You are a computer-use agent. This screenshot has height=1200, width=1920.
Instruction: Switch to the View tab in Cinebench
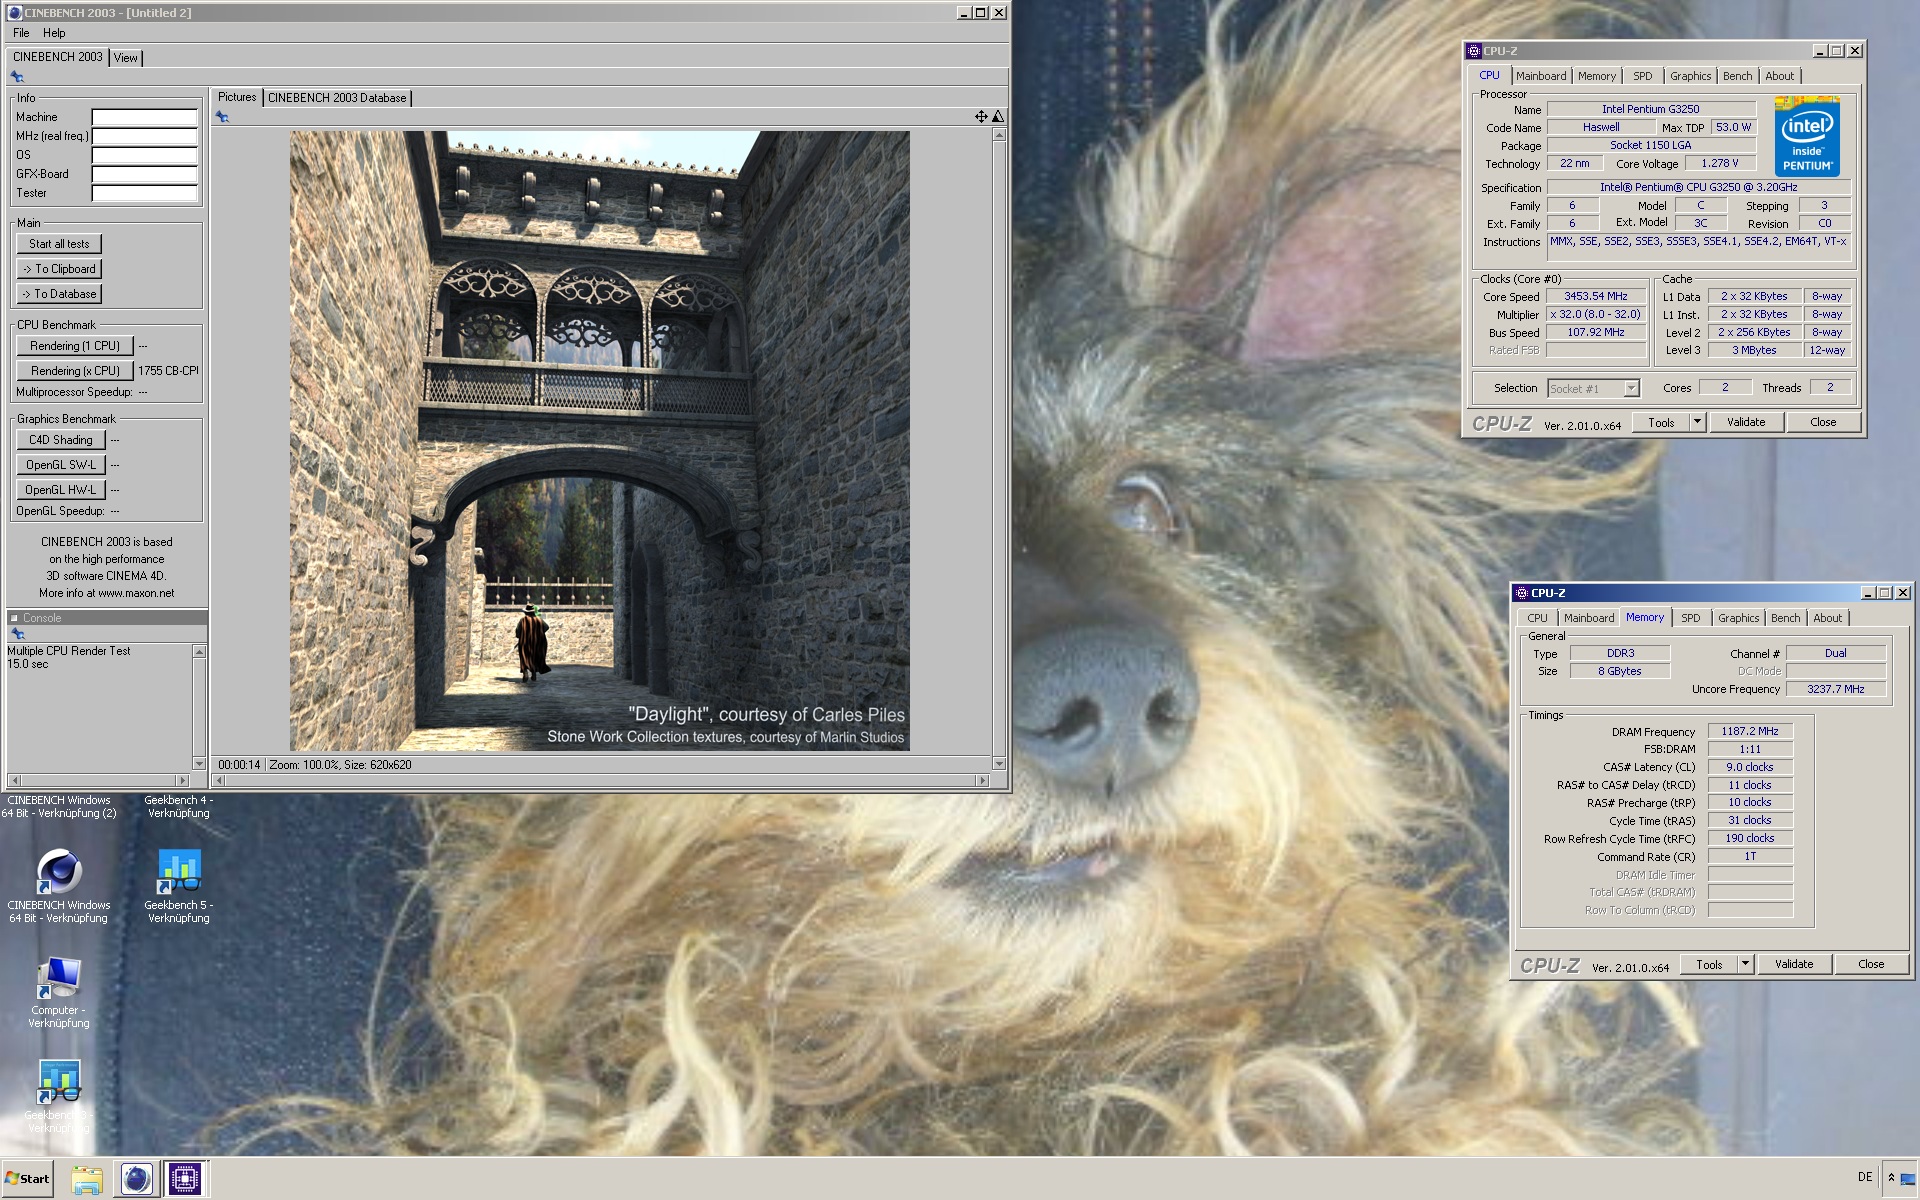pyautogui.click(x=125, y=58)
